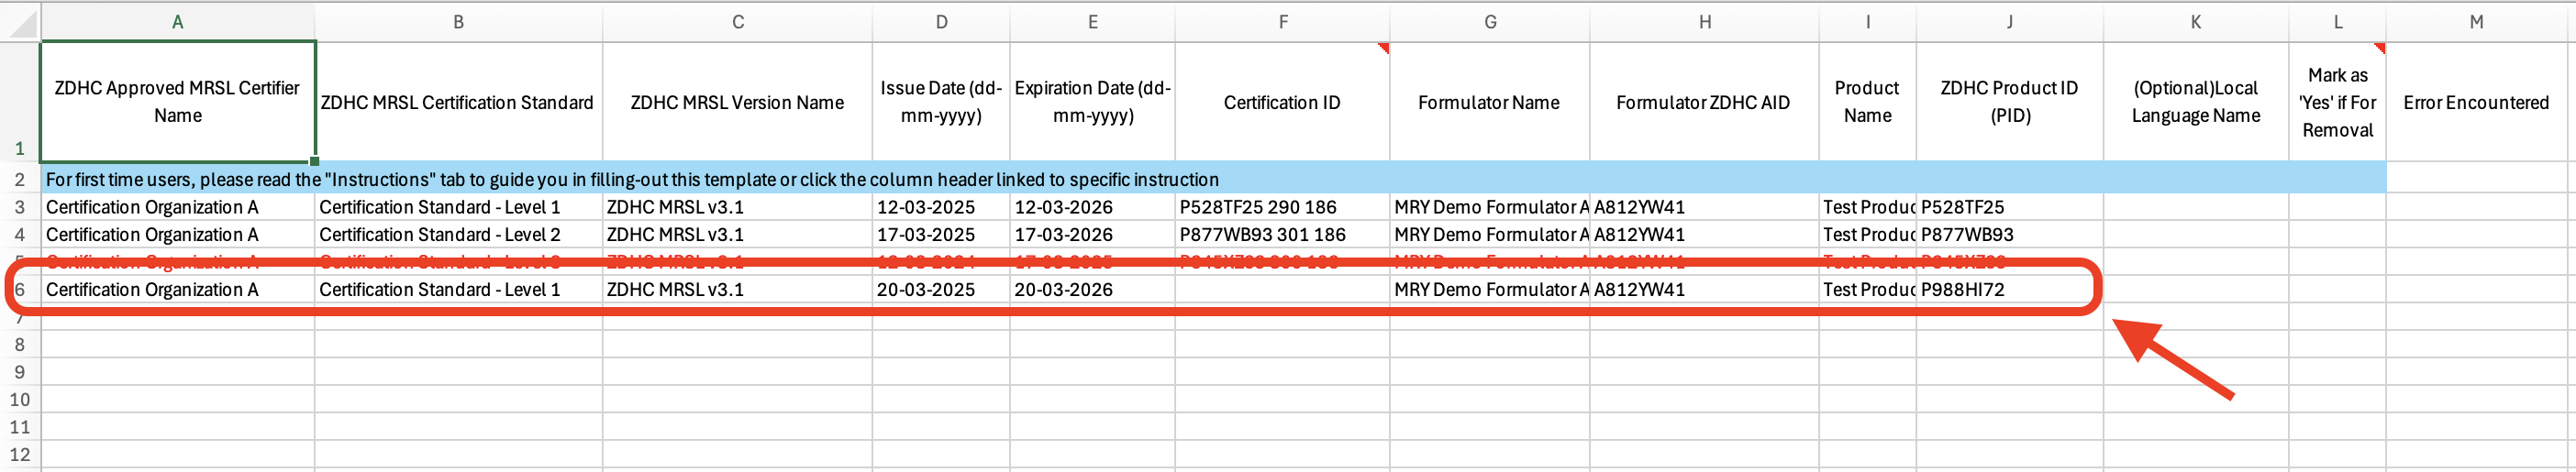Click 'Error Encountered' header cell

(x=2476, y=101)
